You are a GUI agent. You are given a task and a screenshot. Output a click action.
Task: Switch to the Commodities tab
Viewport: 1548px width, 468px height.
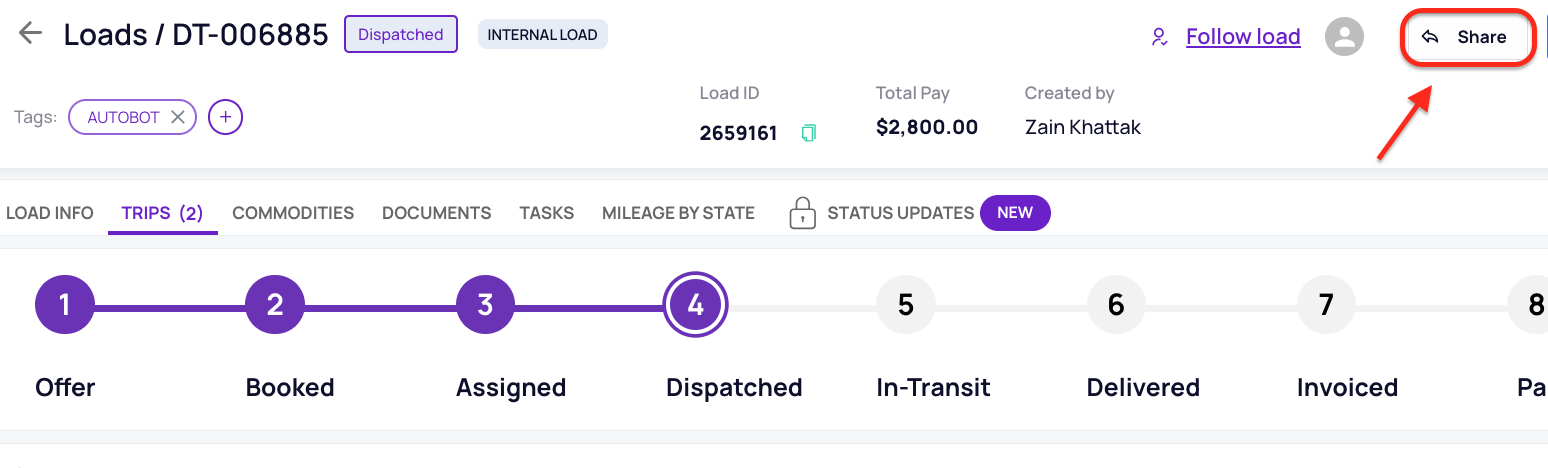(x=293, y=213)
